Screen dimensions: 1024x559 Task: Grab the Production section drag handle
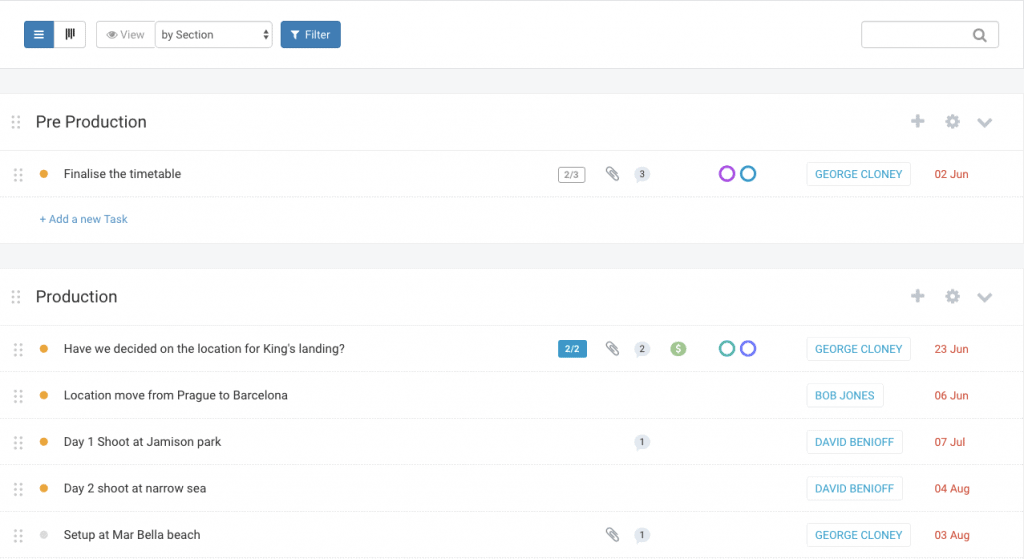click(16, 297)
